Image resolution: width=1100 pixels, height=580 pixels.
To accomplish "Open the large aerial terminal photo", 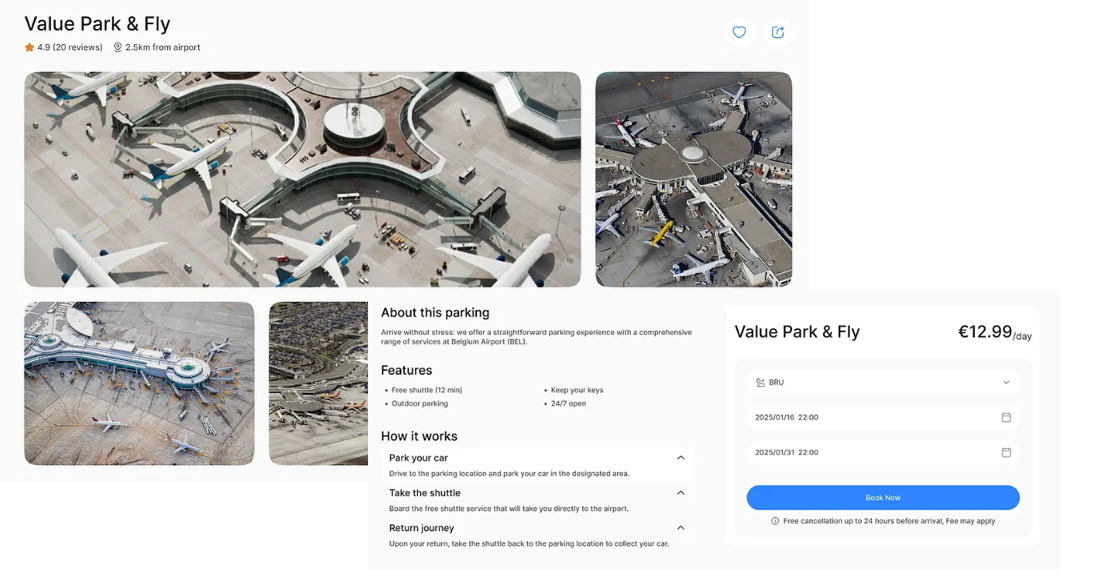I will tap(302, 179).
